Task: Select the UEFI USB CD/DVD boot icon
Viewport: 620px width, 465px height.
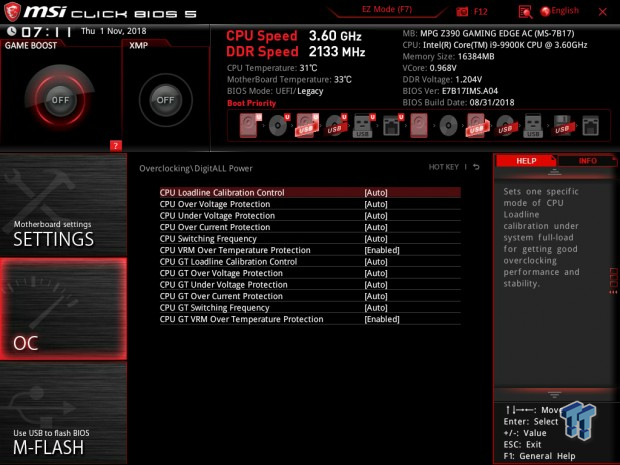Action: pyautogui.click(x=336, y=125)
